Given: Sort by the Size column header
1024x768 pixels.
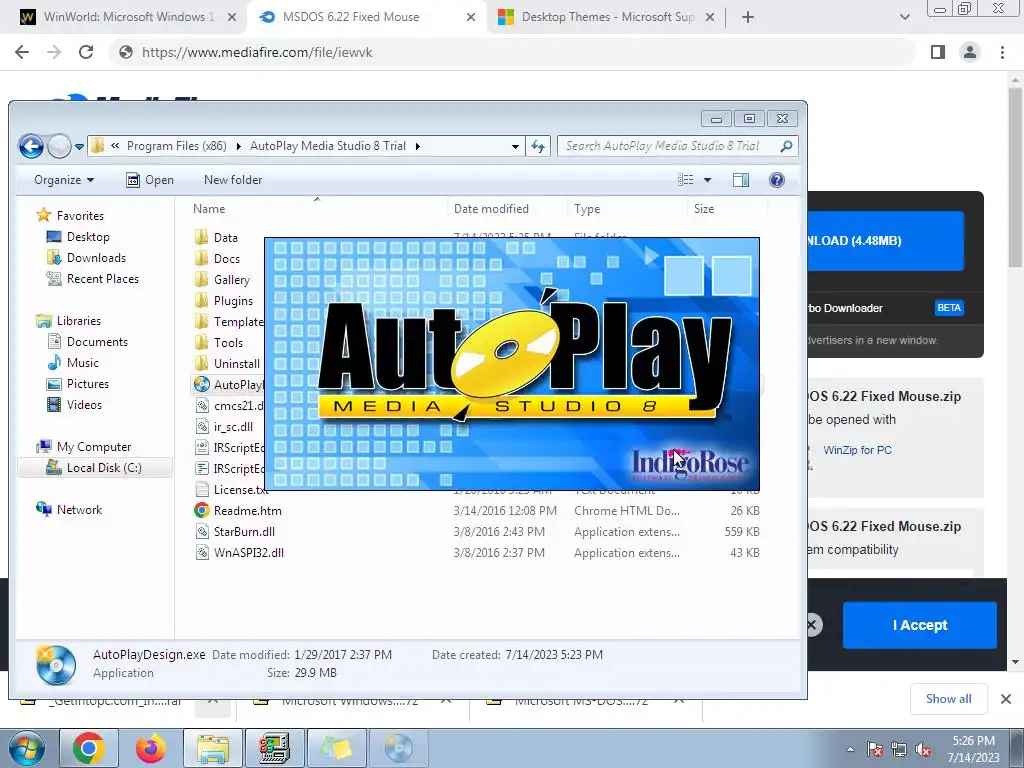Looking at the screenshot, I should tap(703, 209).
